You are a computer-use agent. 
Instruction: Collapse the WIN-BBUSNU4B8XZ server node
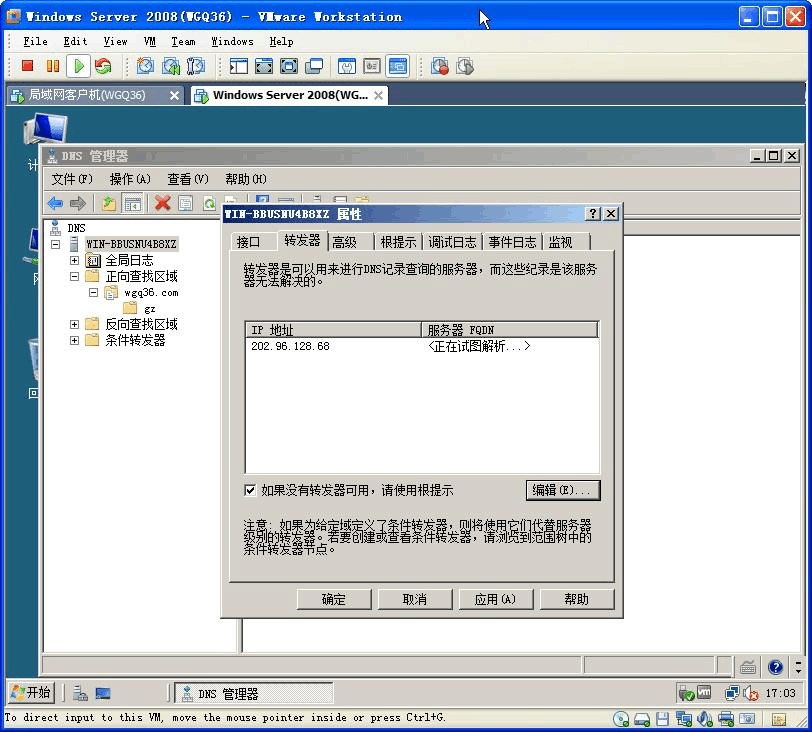click(56, 244)
